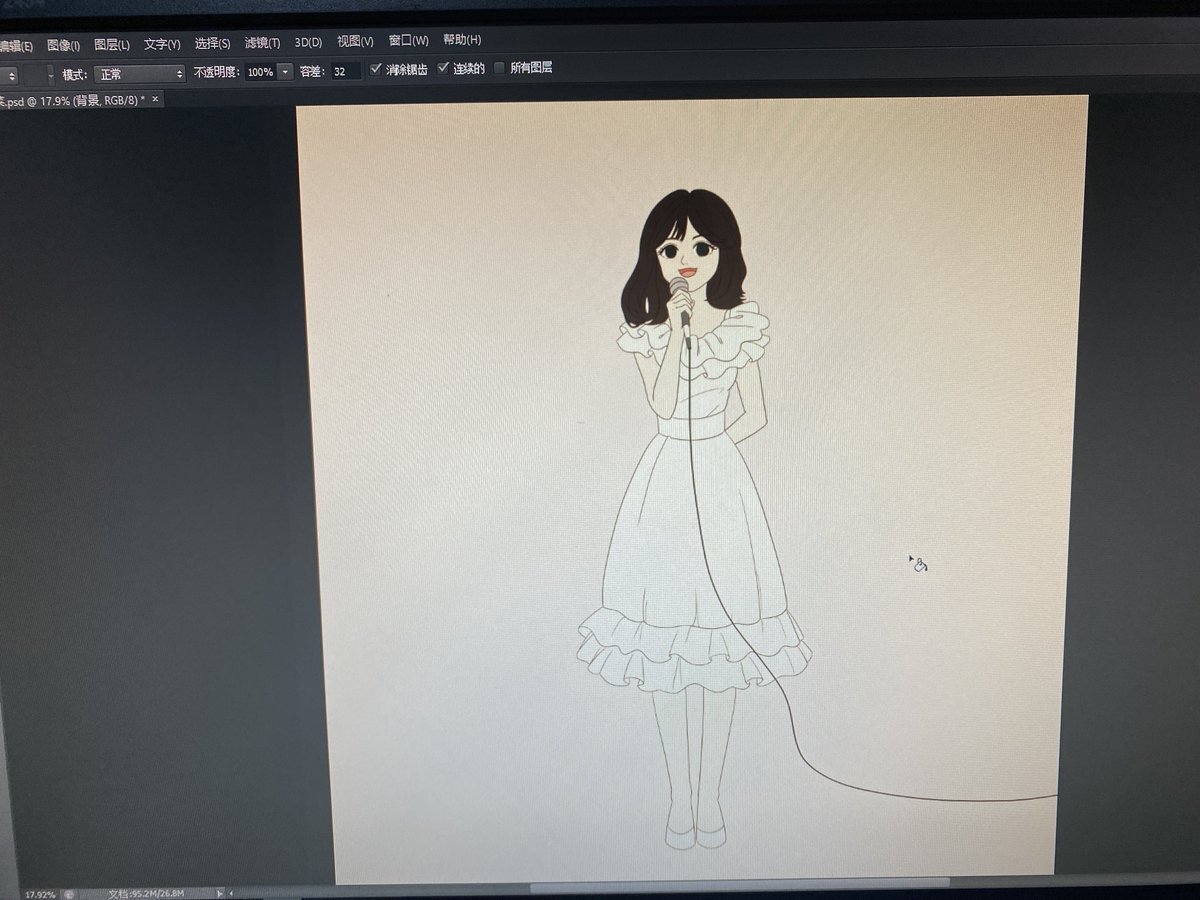
Task: Expand the 模式 dropdown showing 正常
Action: point(140,74)
